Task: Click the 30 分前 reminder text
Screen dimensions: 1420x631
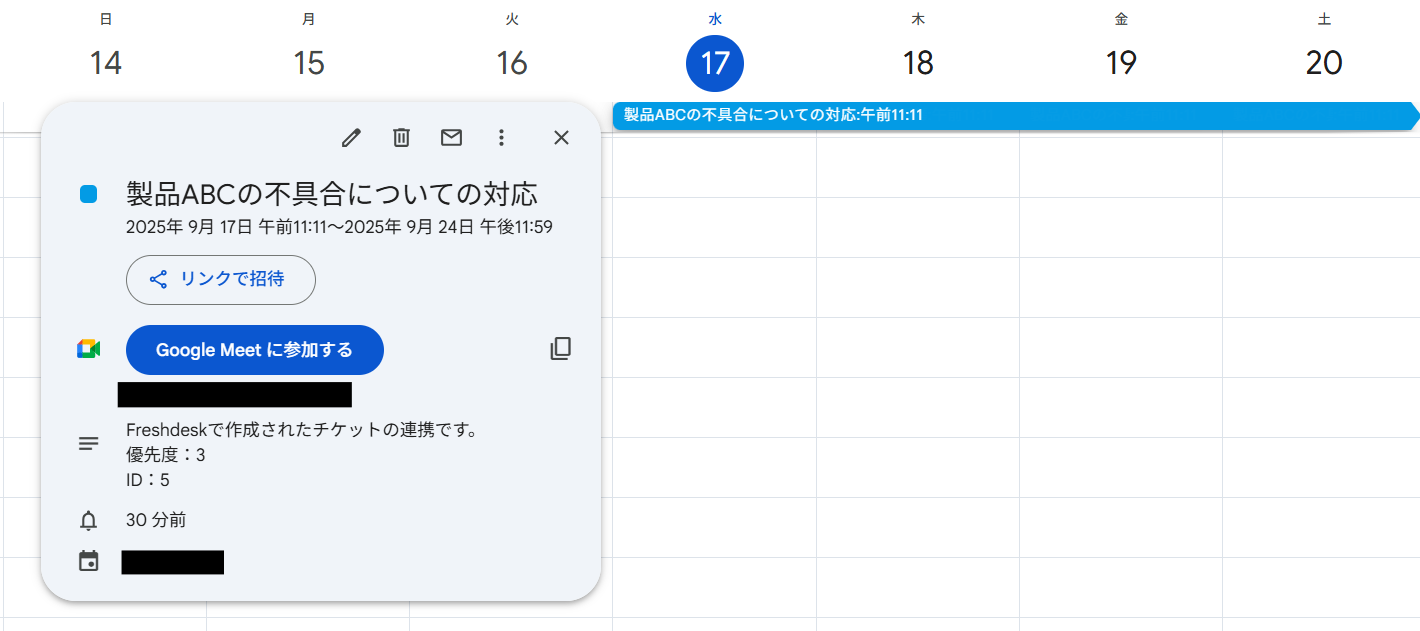Action: pyautogui.click(x=156, y=520)
